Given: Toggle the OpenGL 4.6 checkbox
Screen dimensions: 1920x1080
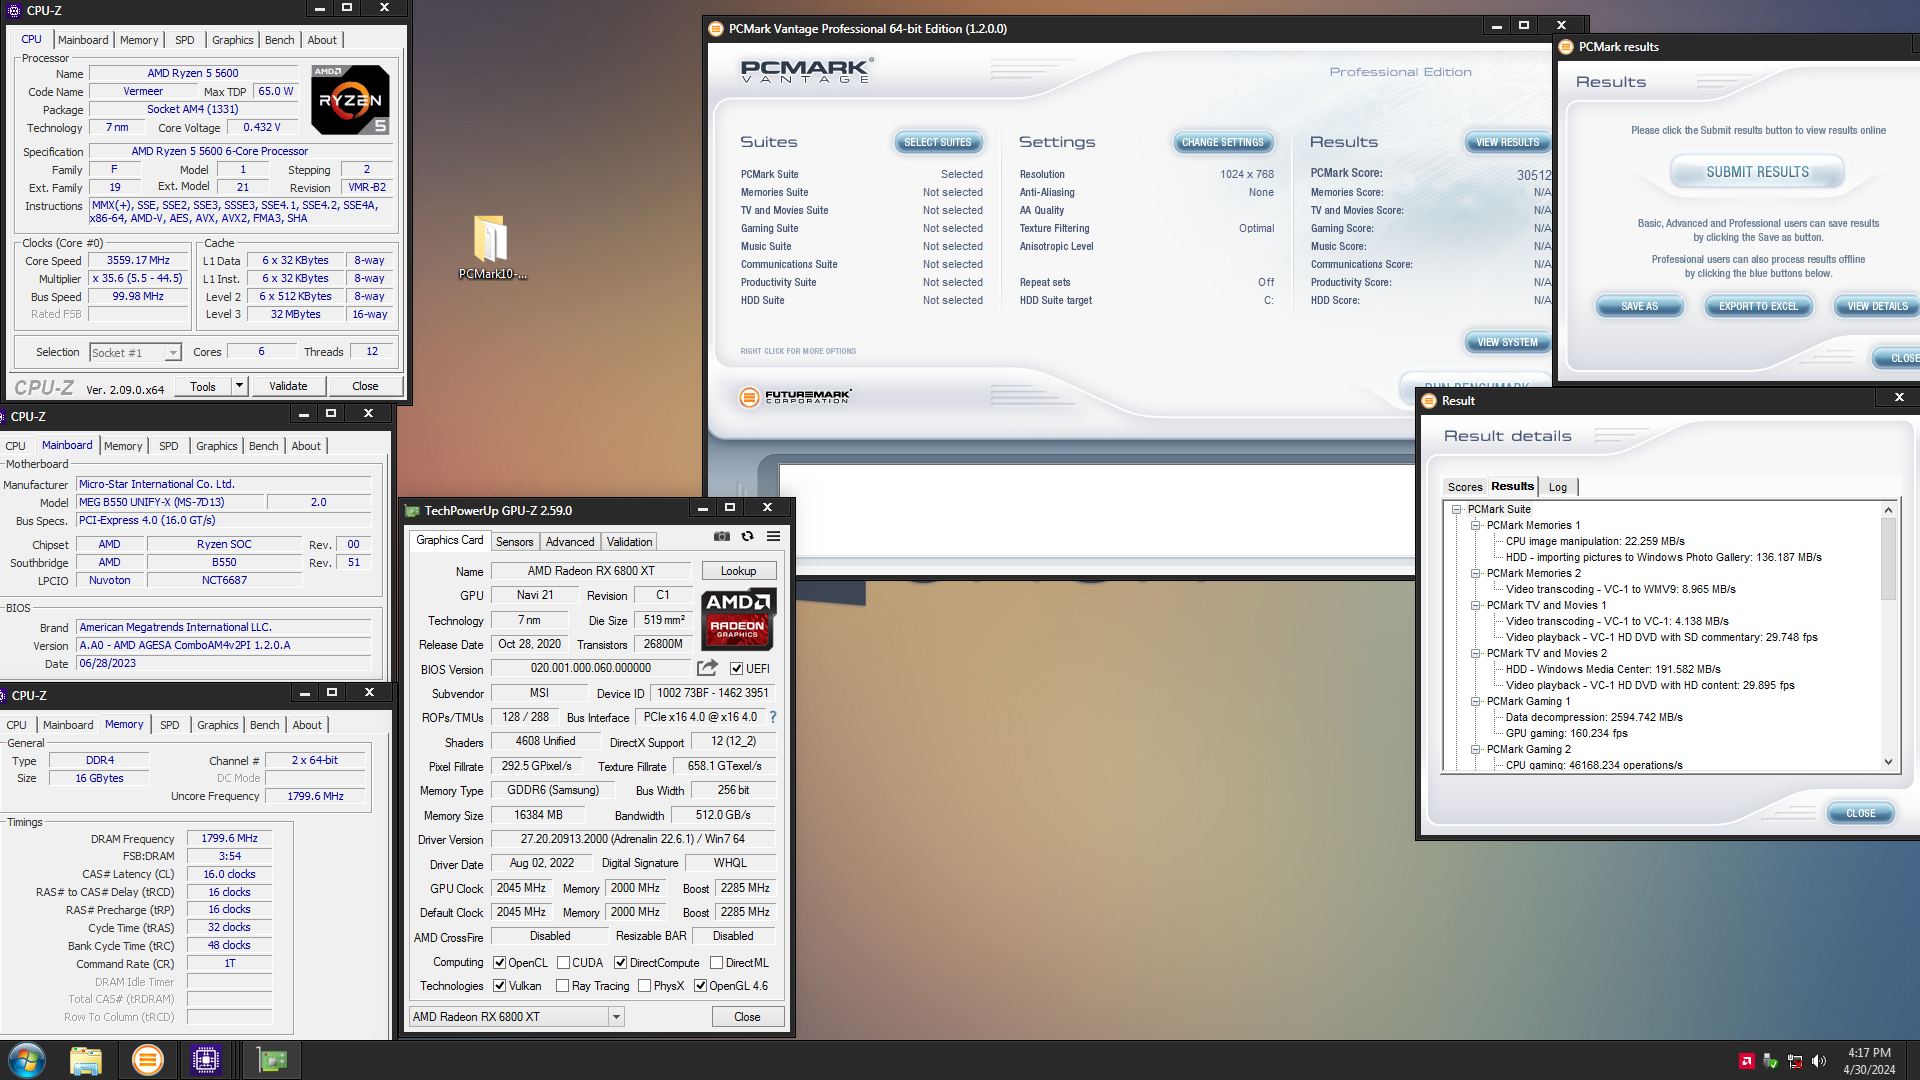Looking at the screenshot, I should coord(700,986).
